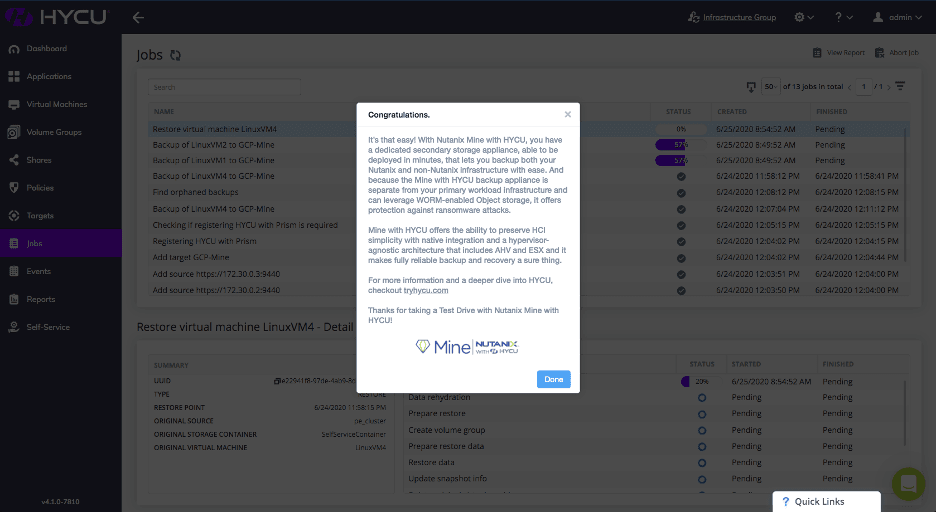936x512 pixels.
Task: Sort jobs by the NAME column header
Action: (164, 112)
